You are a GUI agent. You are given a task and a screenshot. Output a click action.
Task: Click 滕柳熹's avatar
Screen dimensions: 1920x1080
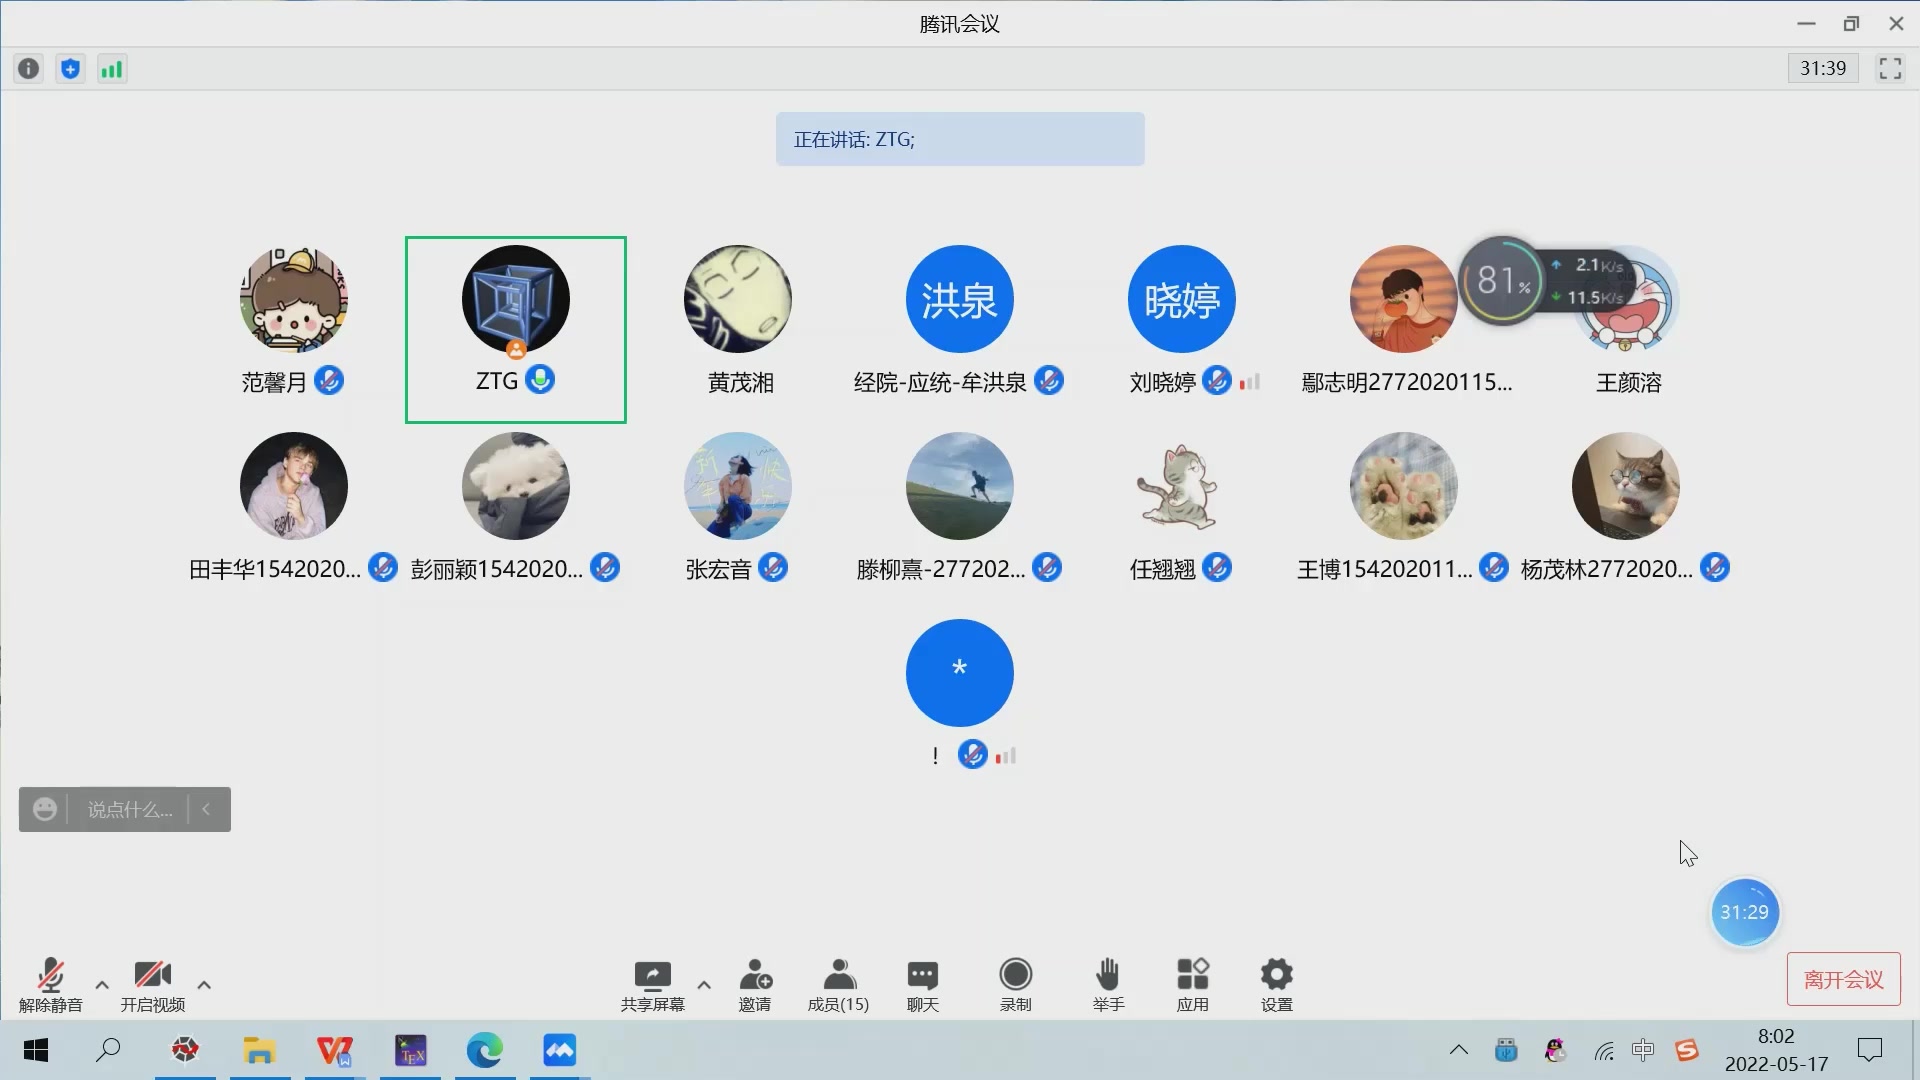[960, 486]
